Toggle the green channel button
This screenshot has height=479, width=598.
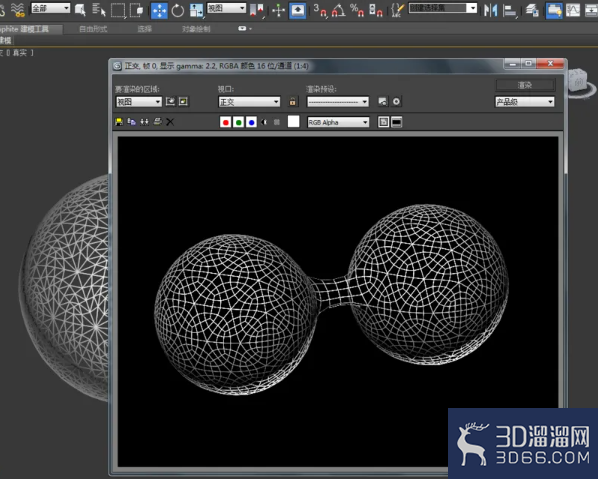238,122
